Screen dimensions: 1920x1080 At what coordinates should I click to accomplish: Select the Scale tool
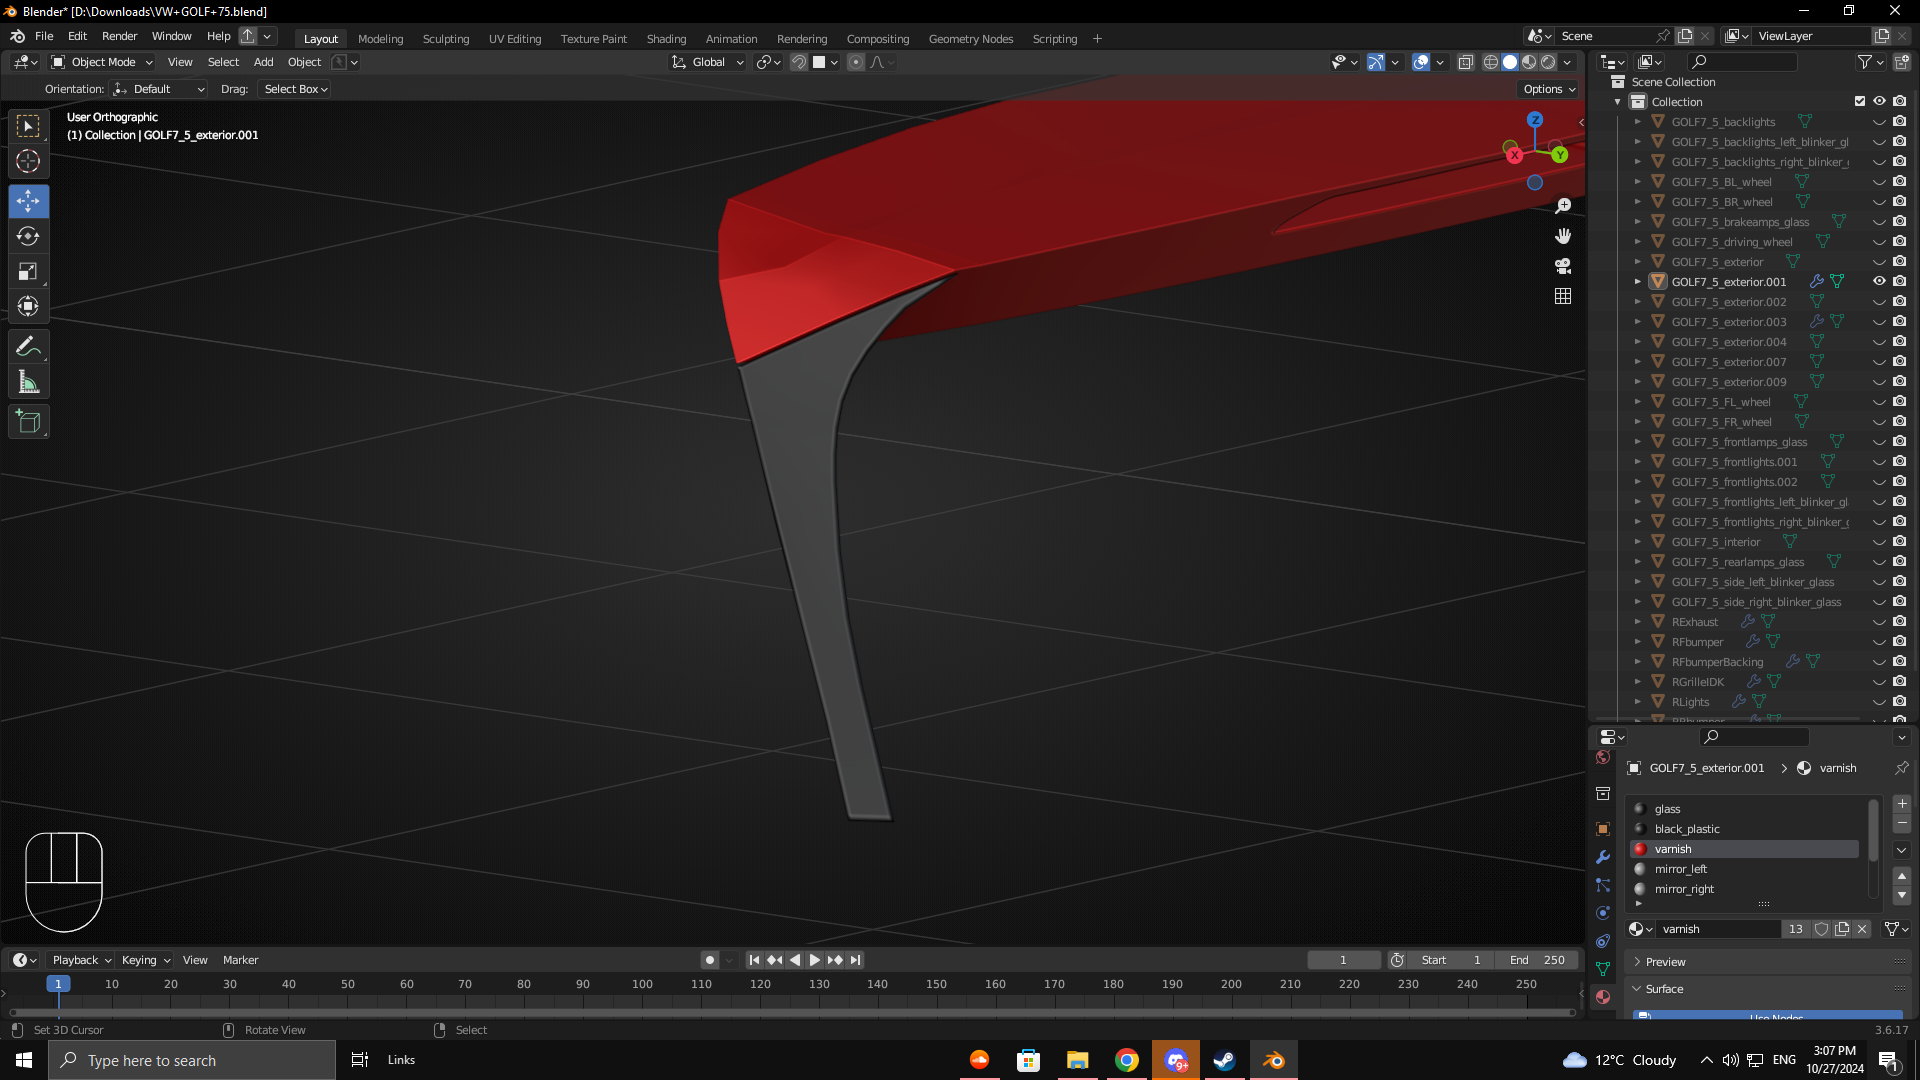click(28, 272)
